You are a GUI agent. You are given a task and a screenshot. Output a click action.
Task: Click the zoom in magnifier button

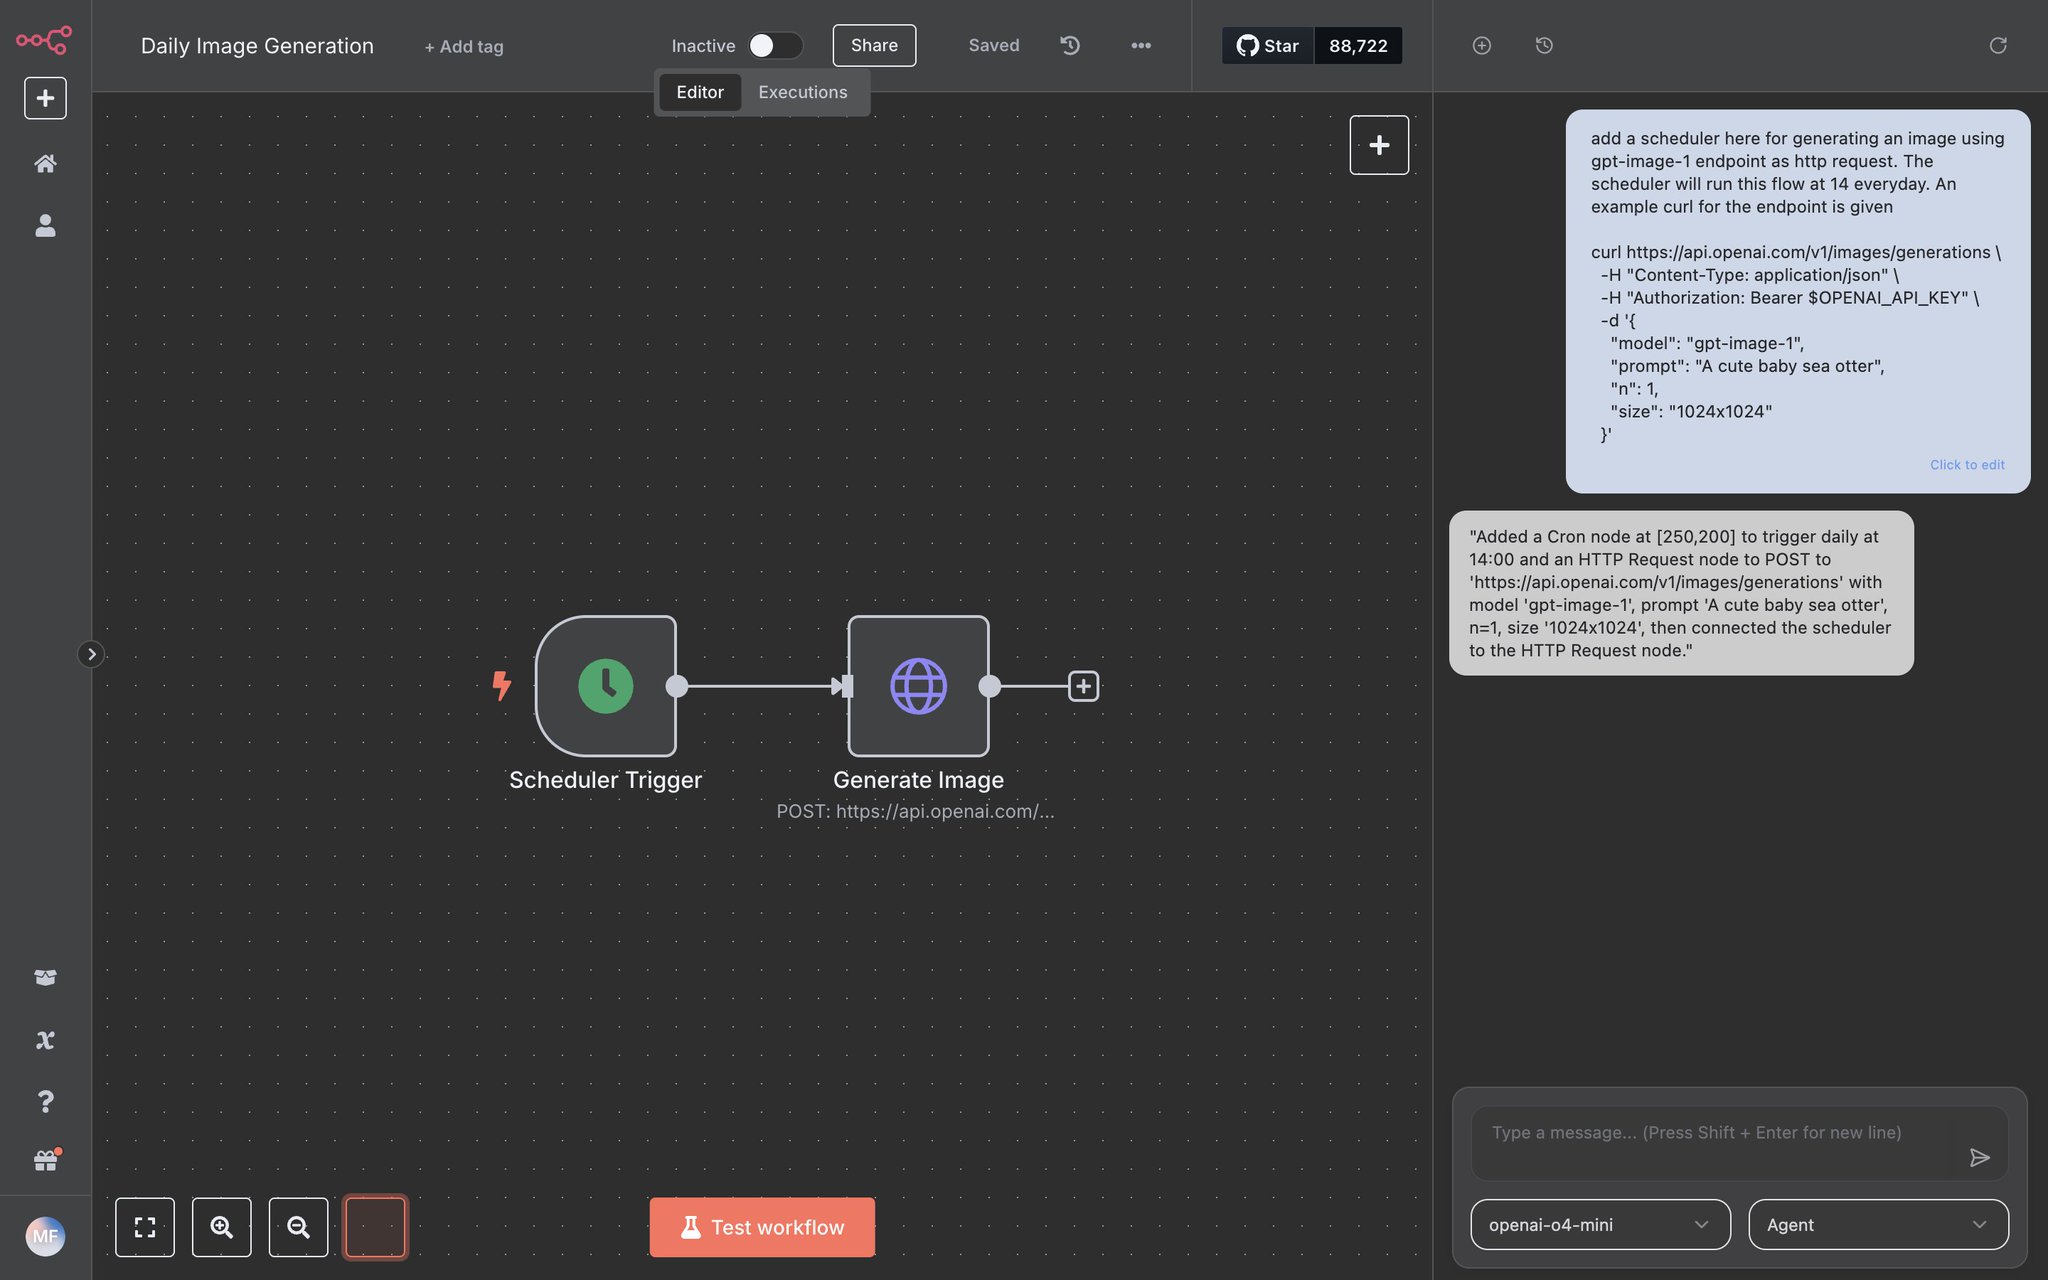(x=222, y=1227)
